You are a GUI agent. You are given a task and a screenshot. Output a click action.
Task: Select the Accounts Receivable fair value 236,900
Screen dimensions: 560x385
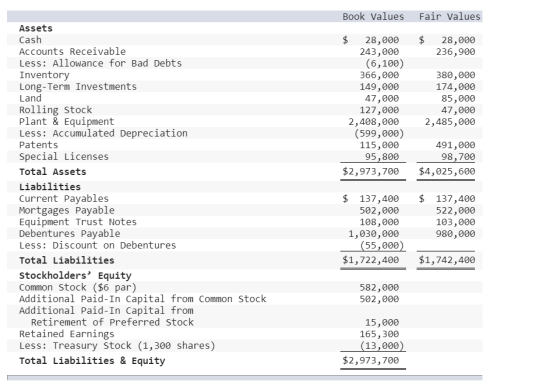pyautogui.click(x=455, y=52)
